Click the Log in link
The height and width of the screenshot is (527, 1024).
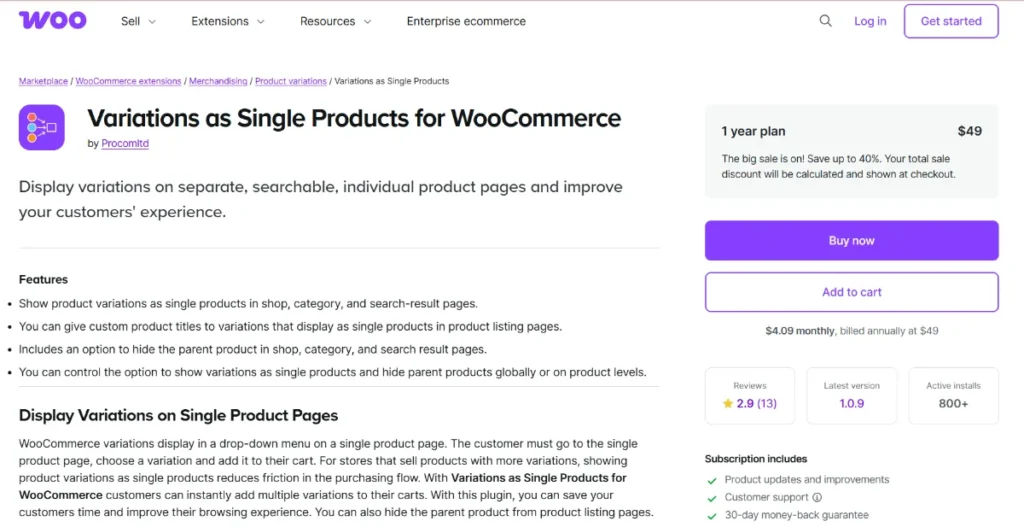pyautogui.click(x=870, y=21)
